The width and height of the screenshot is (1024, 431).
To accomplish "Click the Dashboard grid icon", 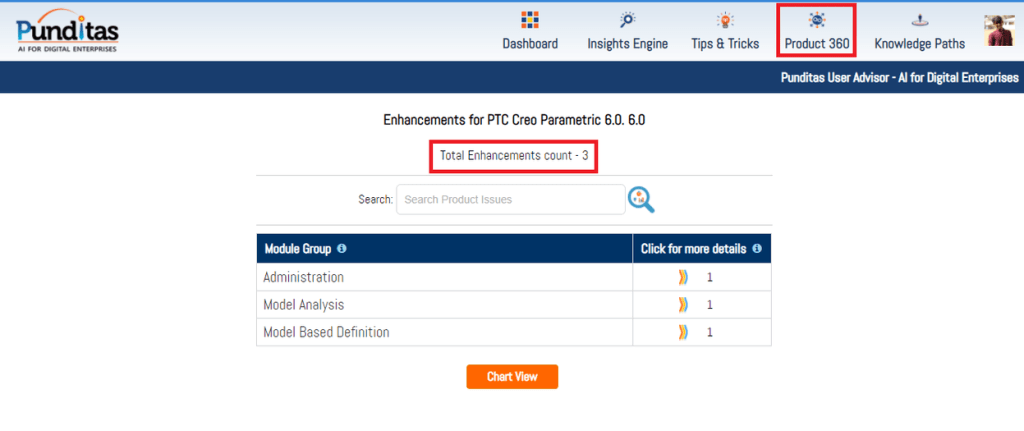I will point(530,20).
